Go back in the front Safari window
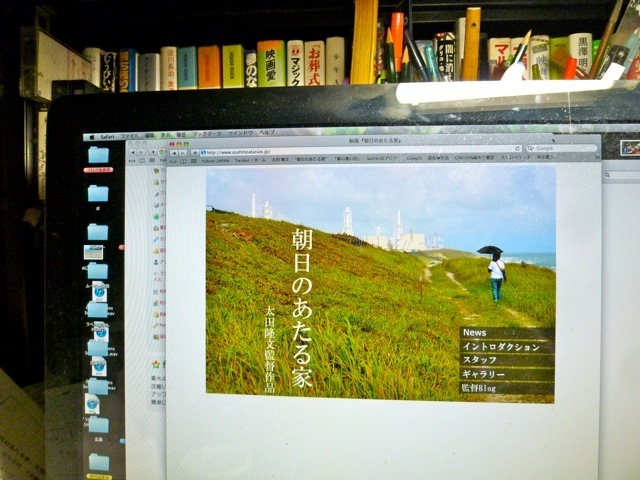Viewport: 640px width, 480px height. coord(174,153)
